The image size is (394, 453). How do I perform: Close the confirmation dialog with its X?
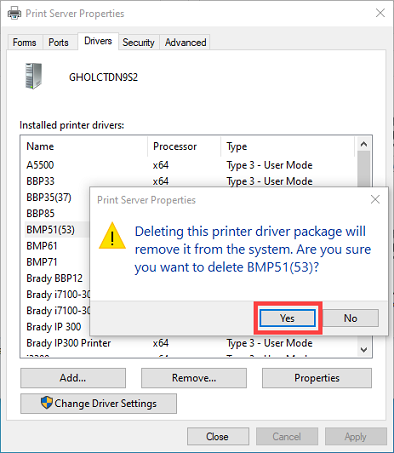[x=375, y=200]
